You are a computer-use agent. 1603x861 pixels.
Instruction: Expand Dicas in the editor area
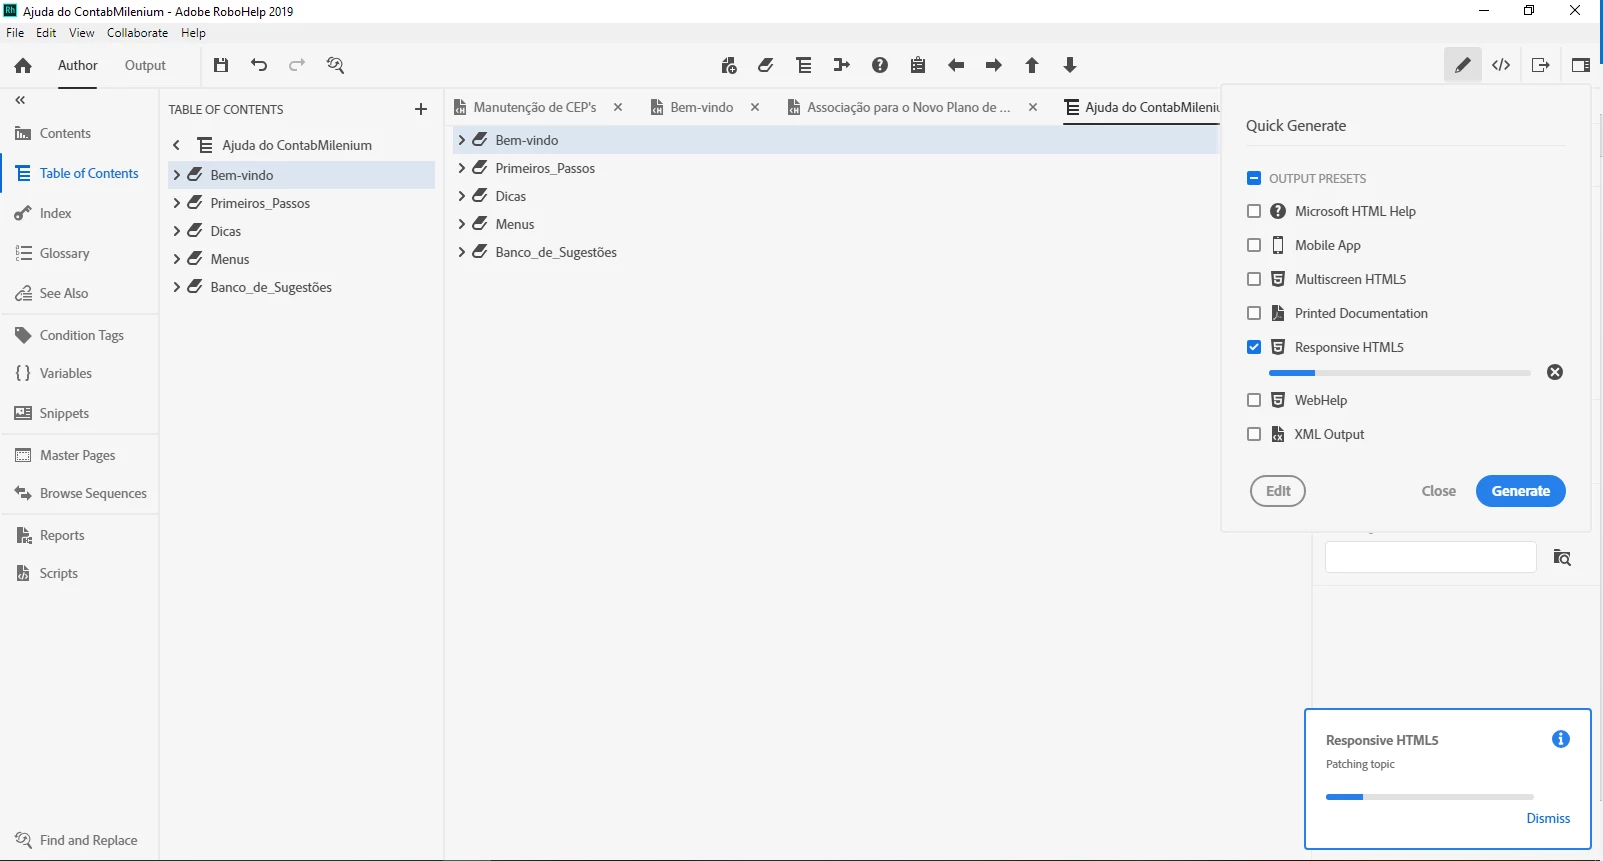pos(462,196)
